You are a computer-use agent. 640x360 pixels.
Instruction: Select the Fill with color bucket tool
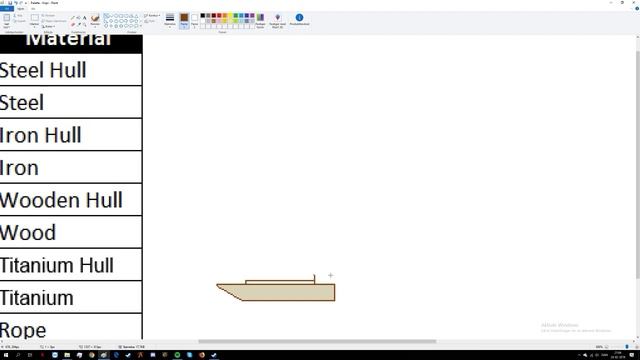78,18
